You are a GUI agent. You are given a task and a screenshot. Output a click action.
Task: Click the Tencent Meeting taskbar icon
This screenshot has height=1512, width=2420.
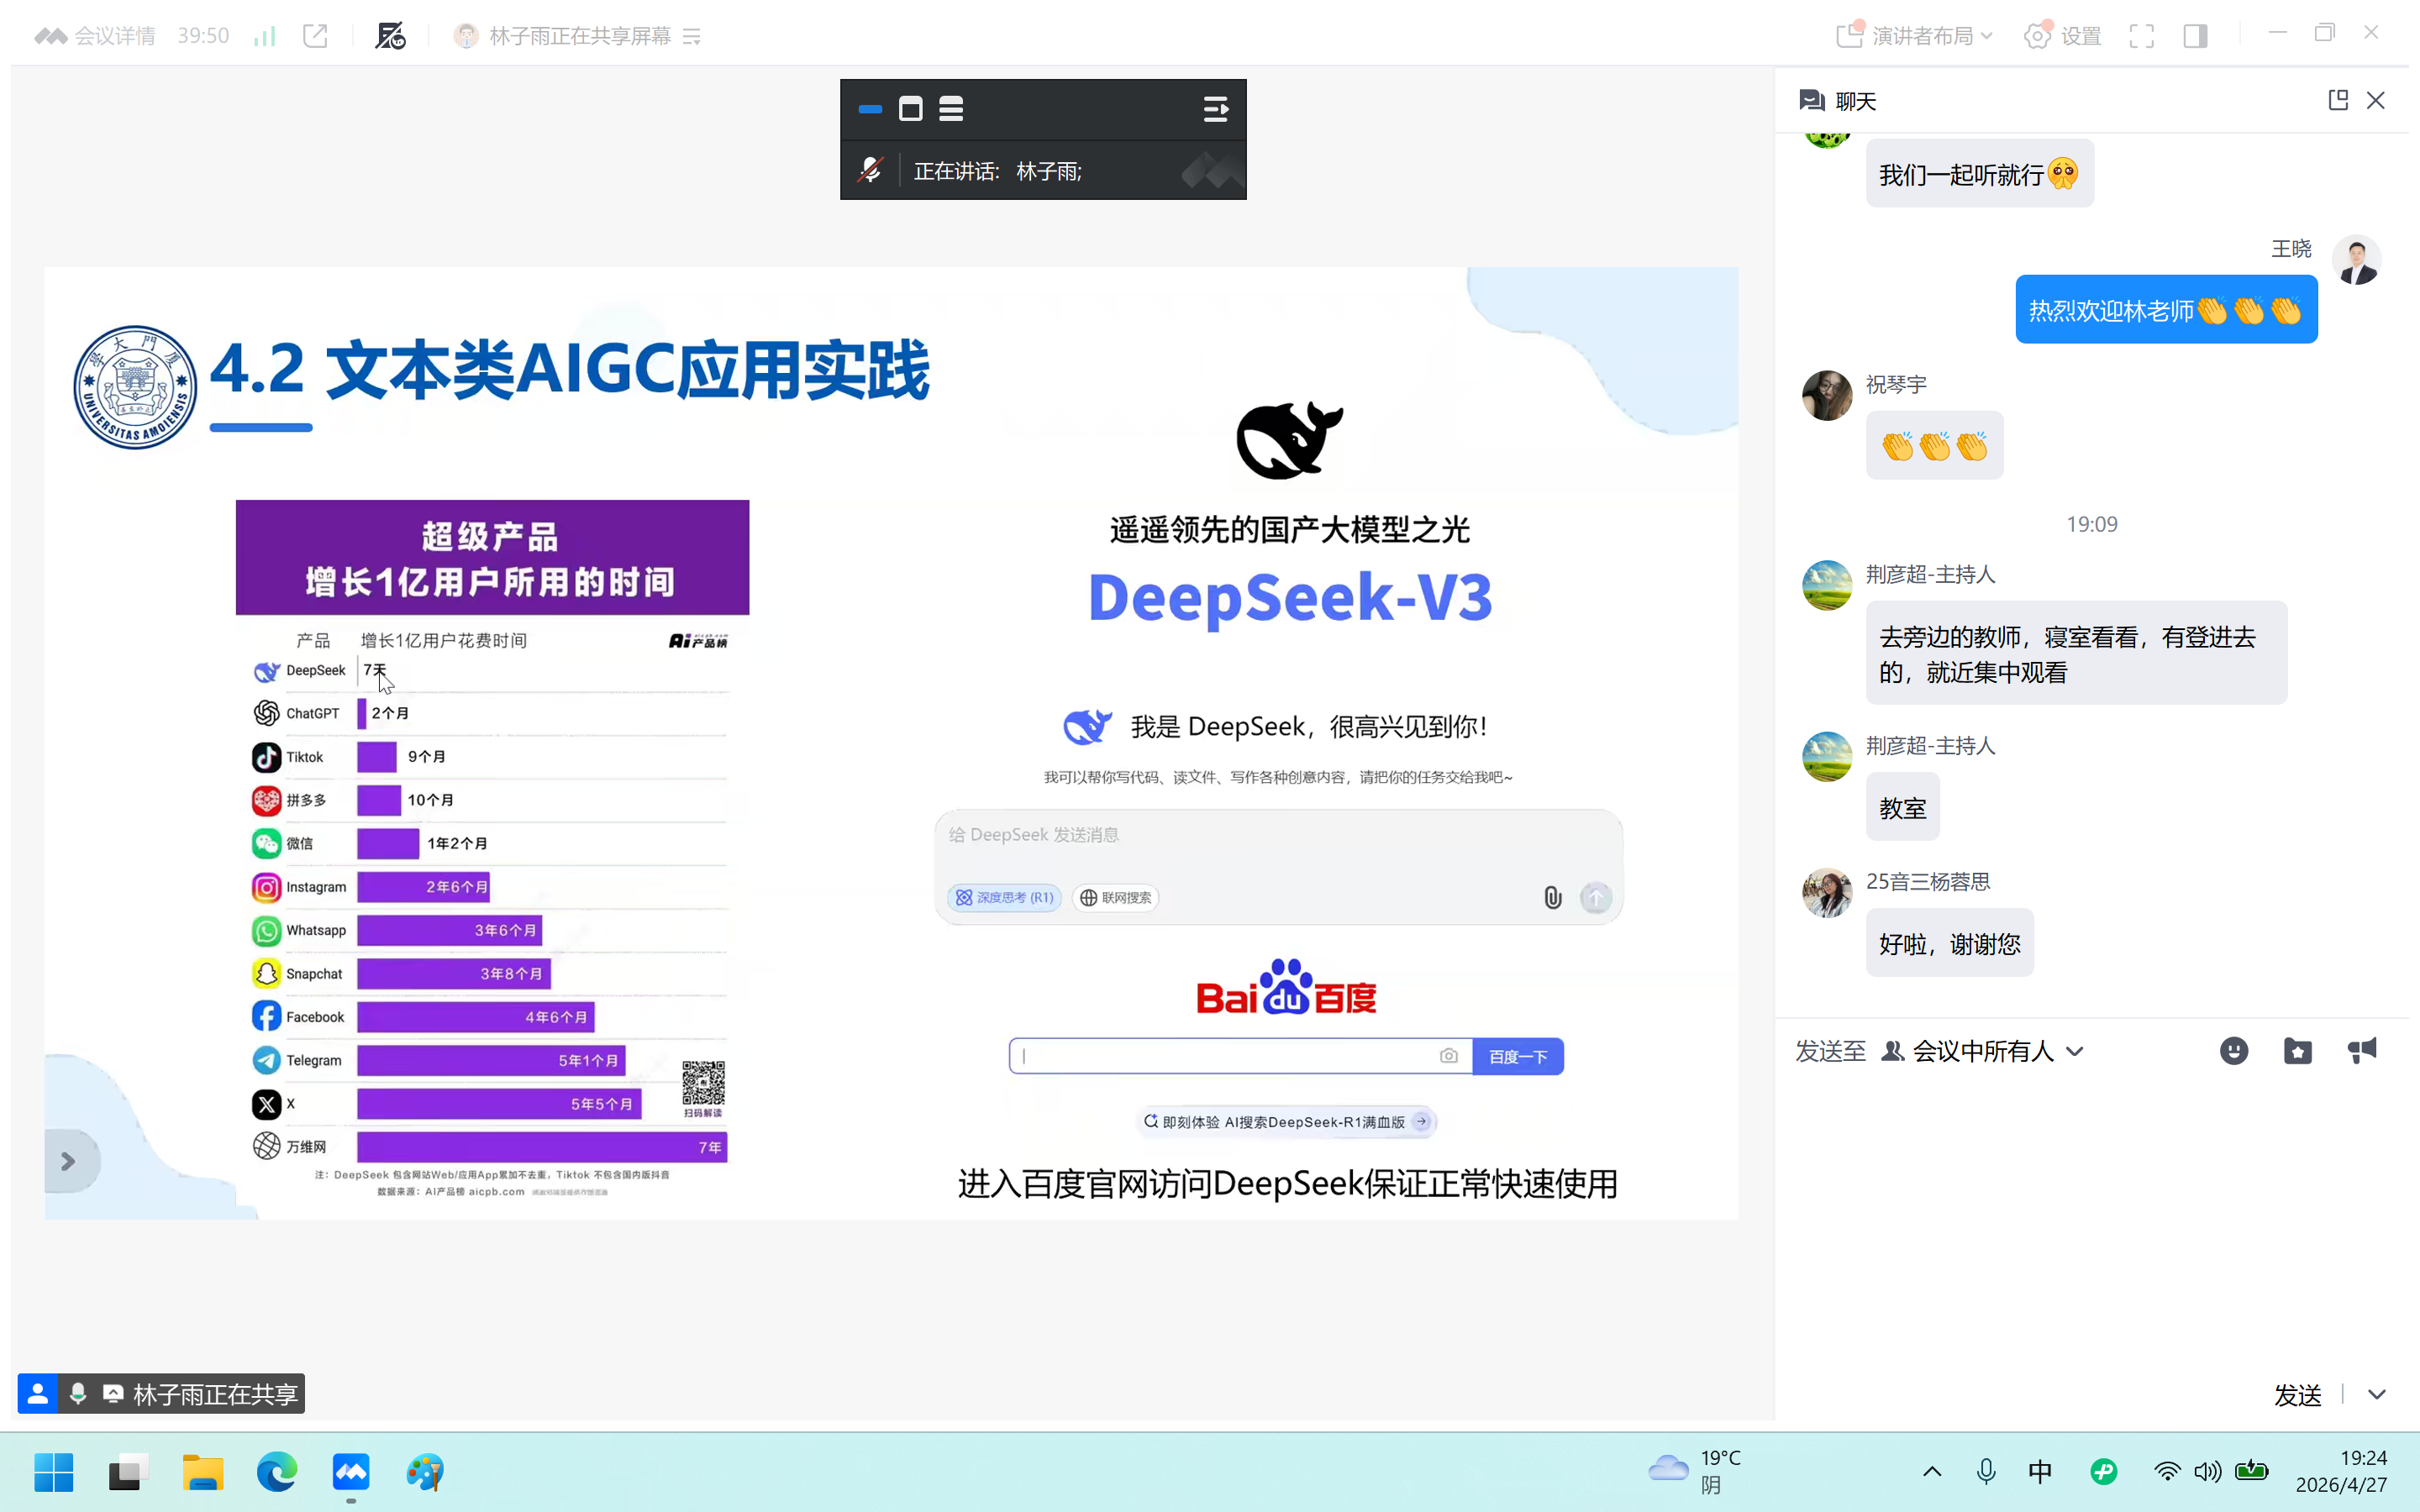(351, 1472)
